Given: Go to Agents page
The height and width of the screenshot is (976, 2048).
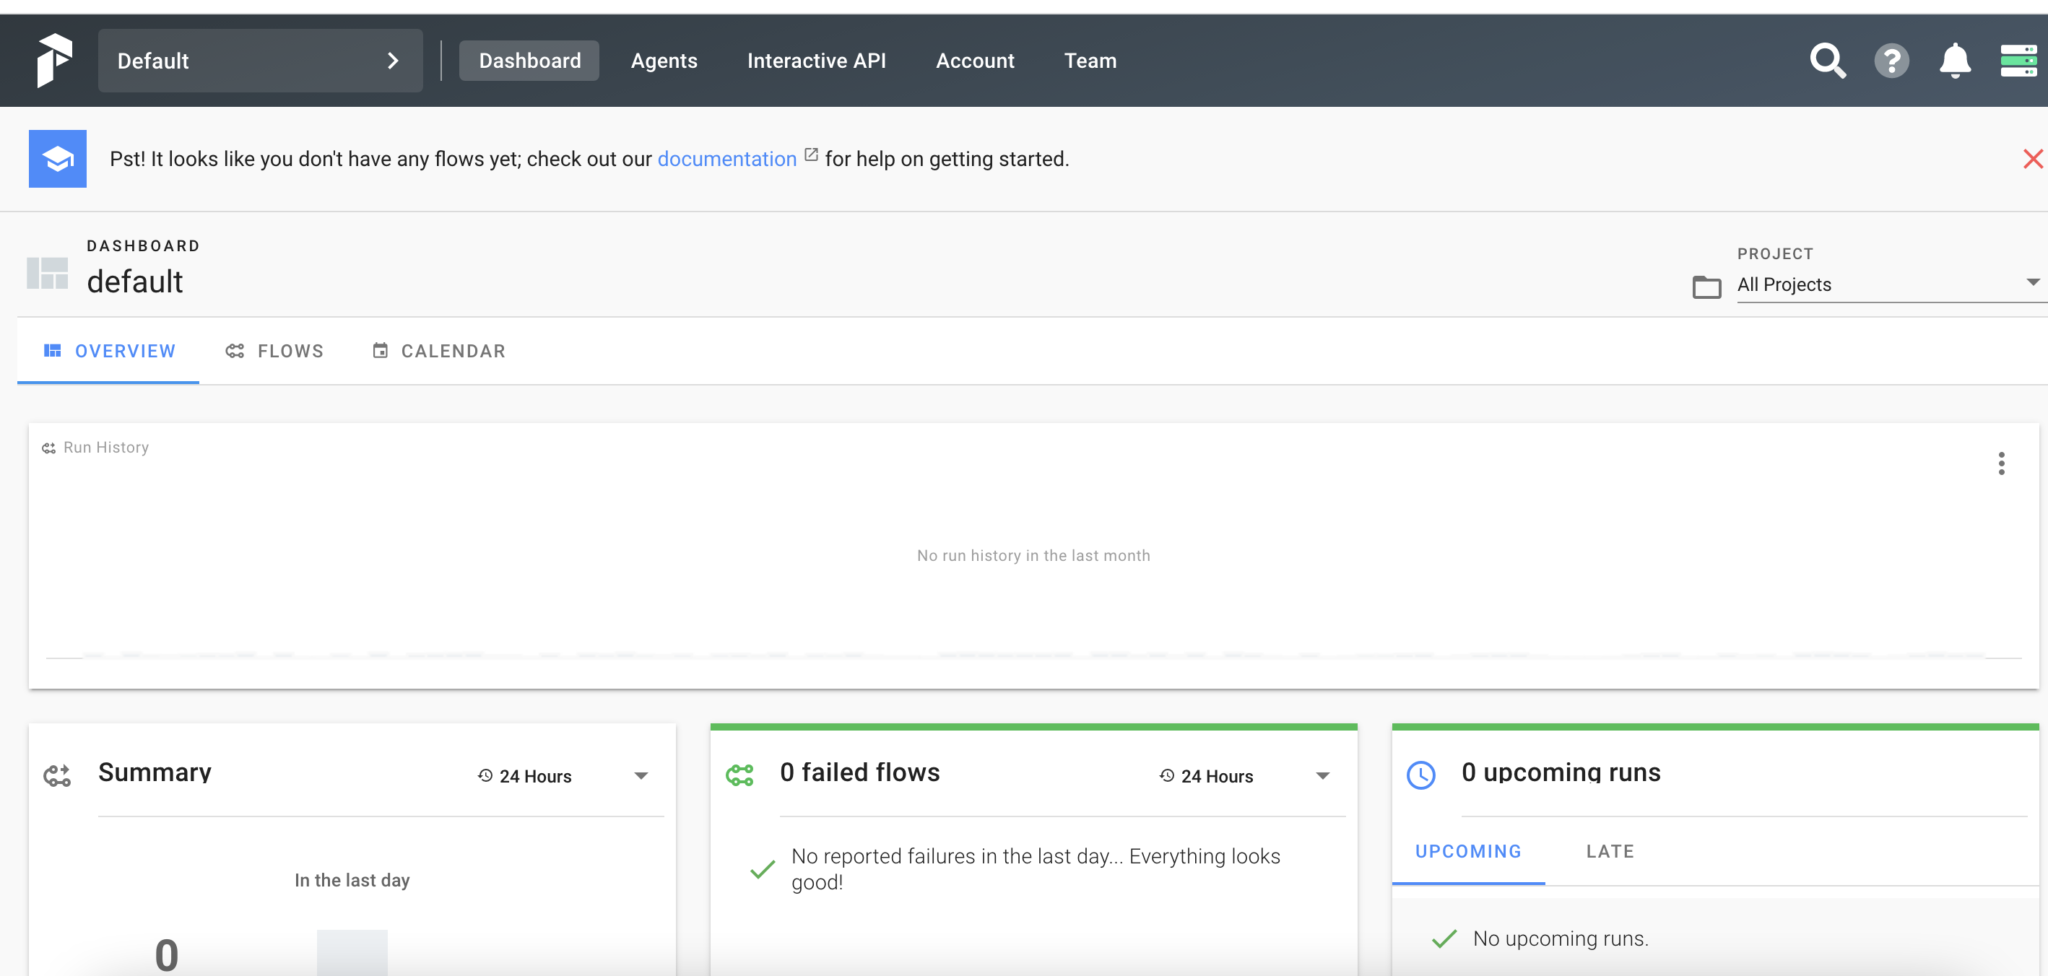Looking at the screenshot, I should coord(664,61).
